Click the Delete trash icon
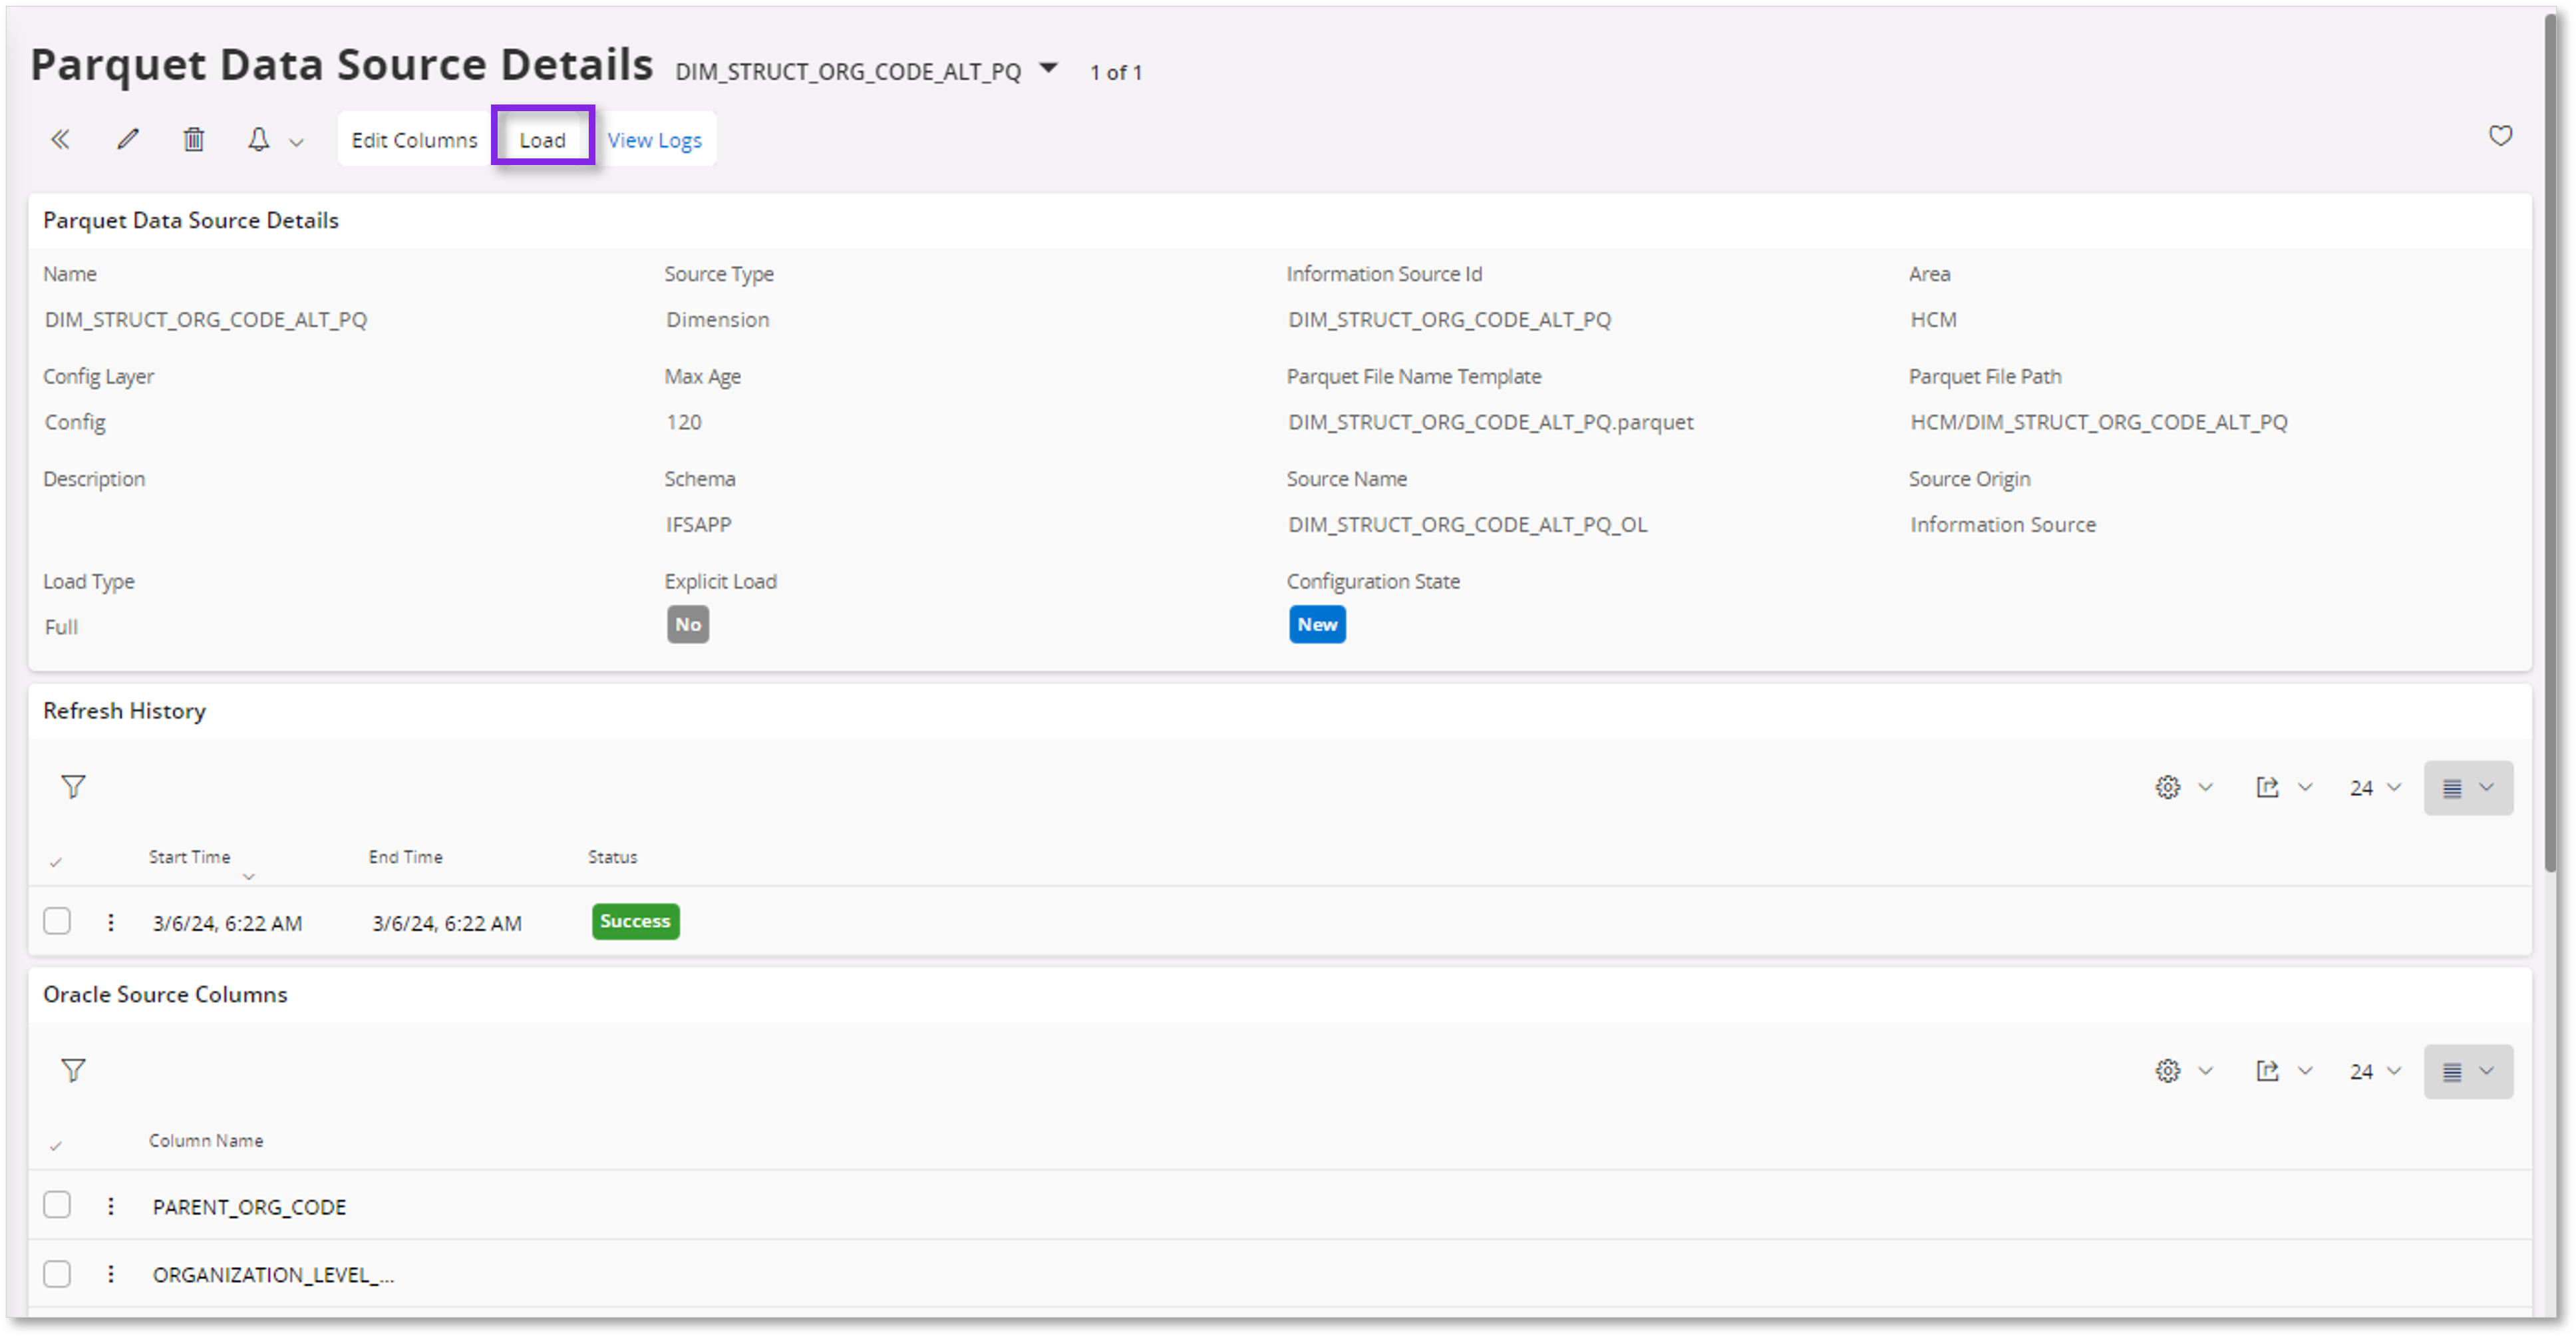 pyautogui.click(x=194, y=139)
